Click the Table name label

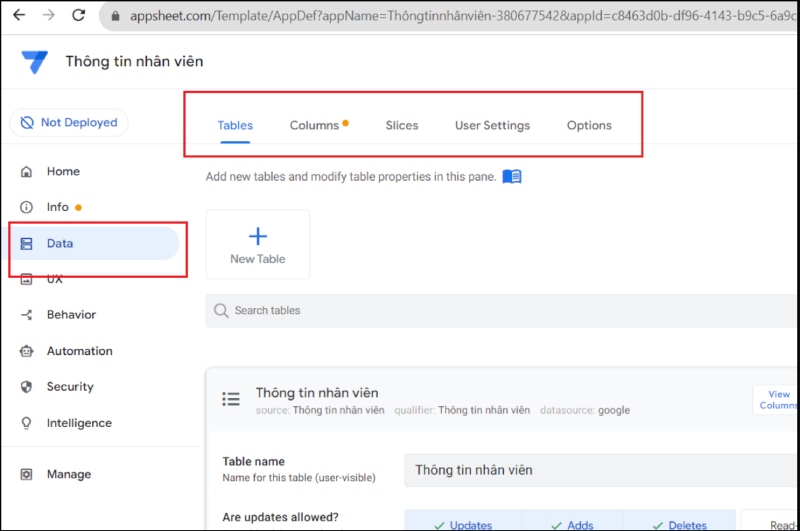tap(254, 462)
